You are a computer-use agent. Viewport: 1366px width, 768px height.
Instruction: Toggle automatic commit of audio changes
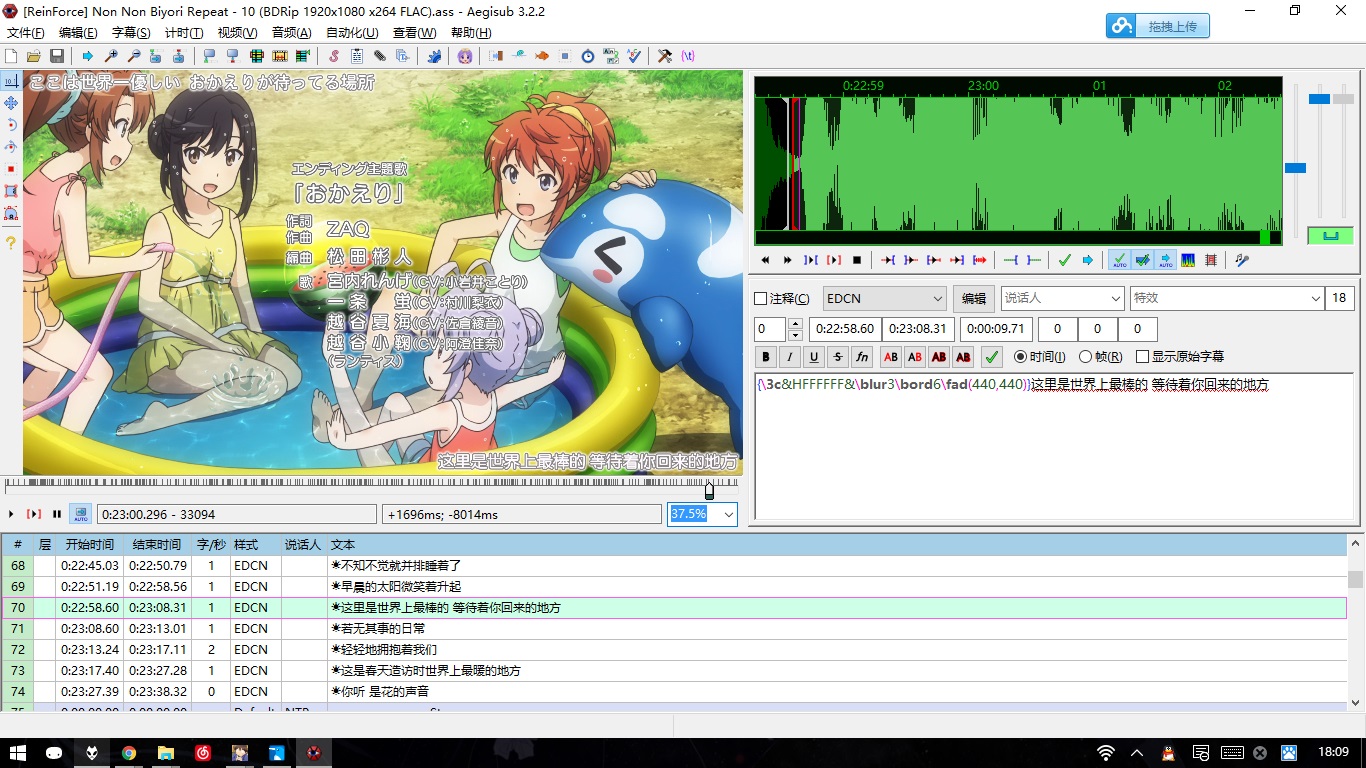pos(1119,260)
